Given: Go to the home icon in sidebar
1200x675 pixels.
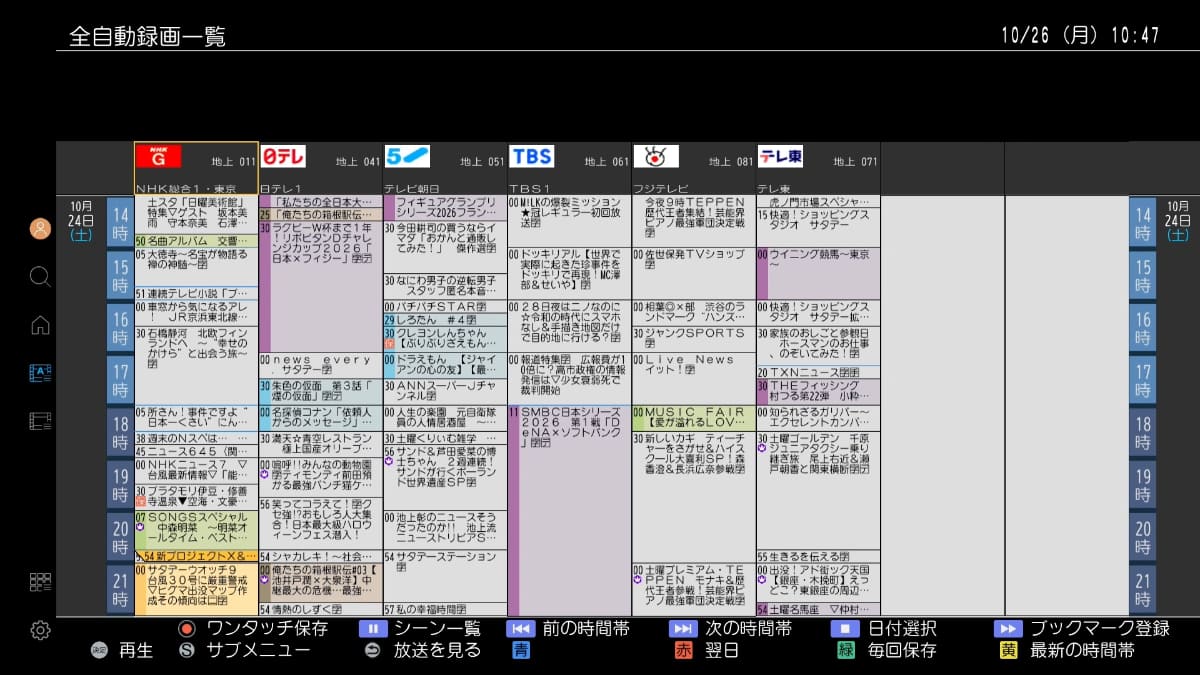Looking at the screenshot, I should [x=40, y=324].
